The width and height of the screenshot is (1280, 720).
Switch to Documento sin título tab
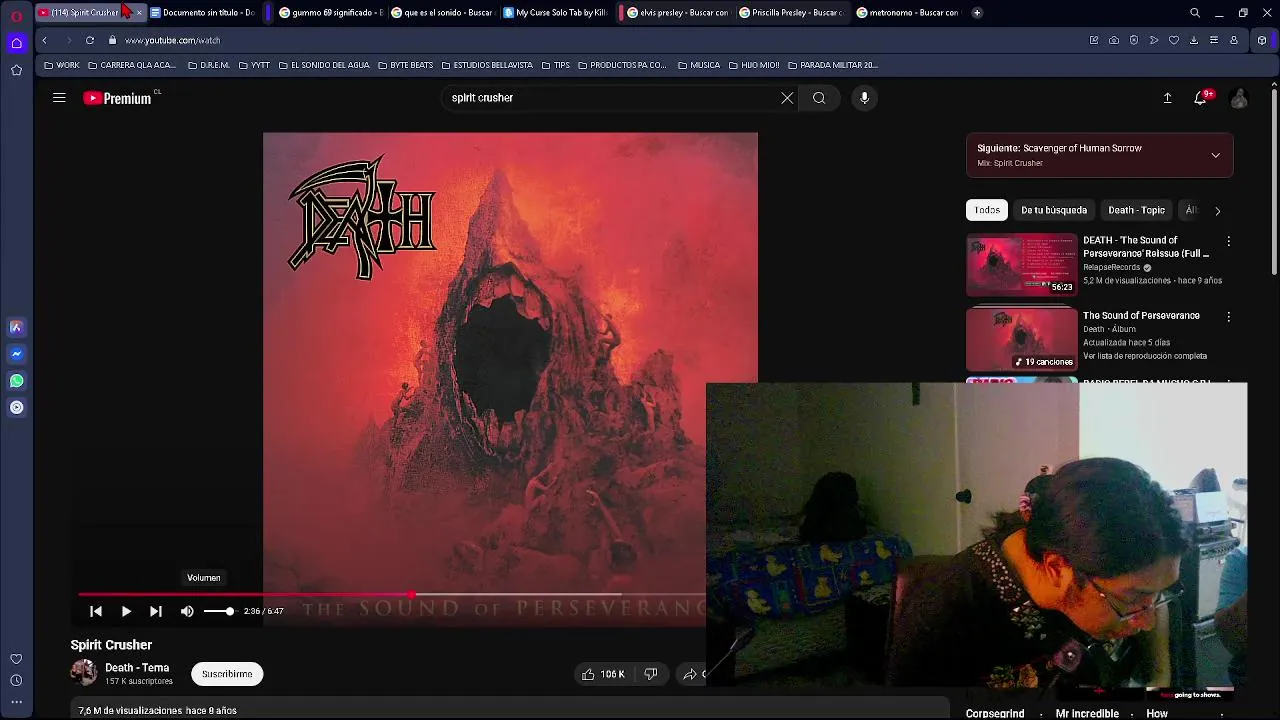[x=202, y=12]
